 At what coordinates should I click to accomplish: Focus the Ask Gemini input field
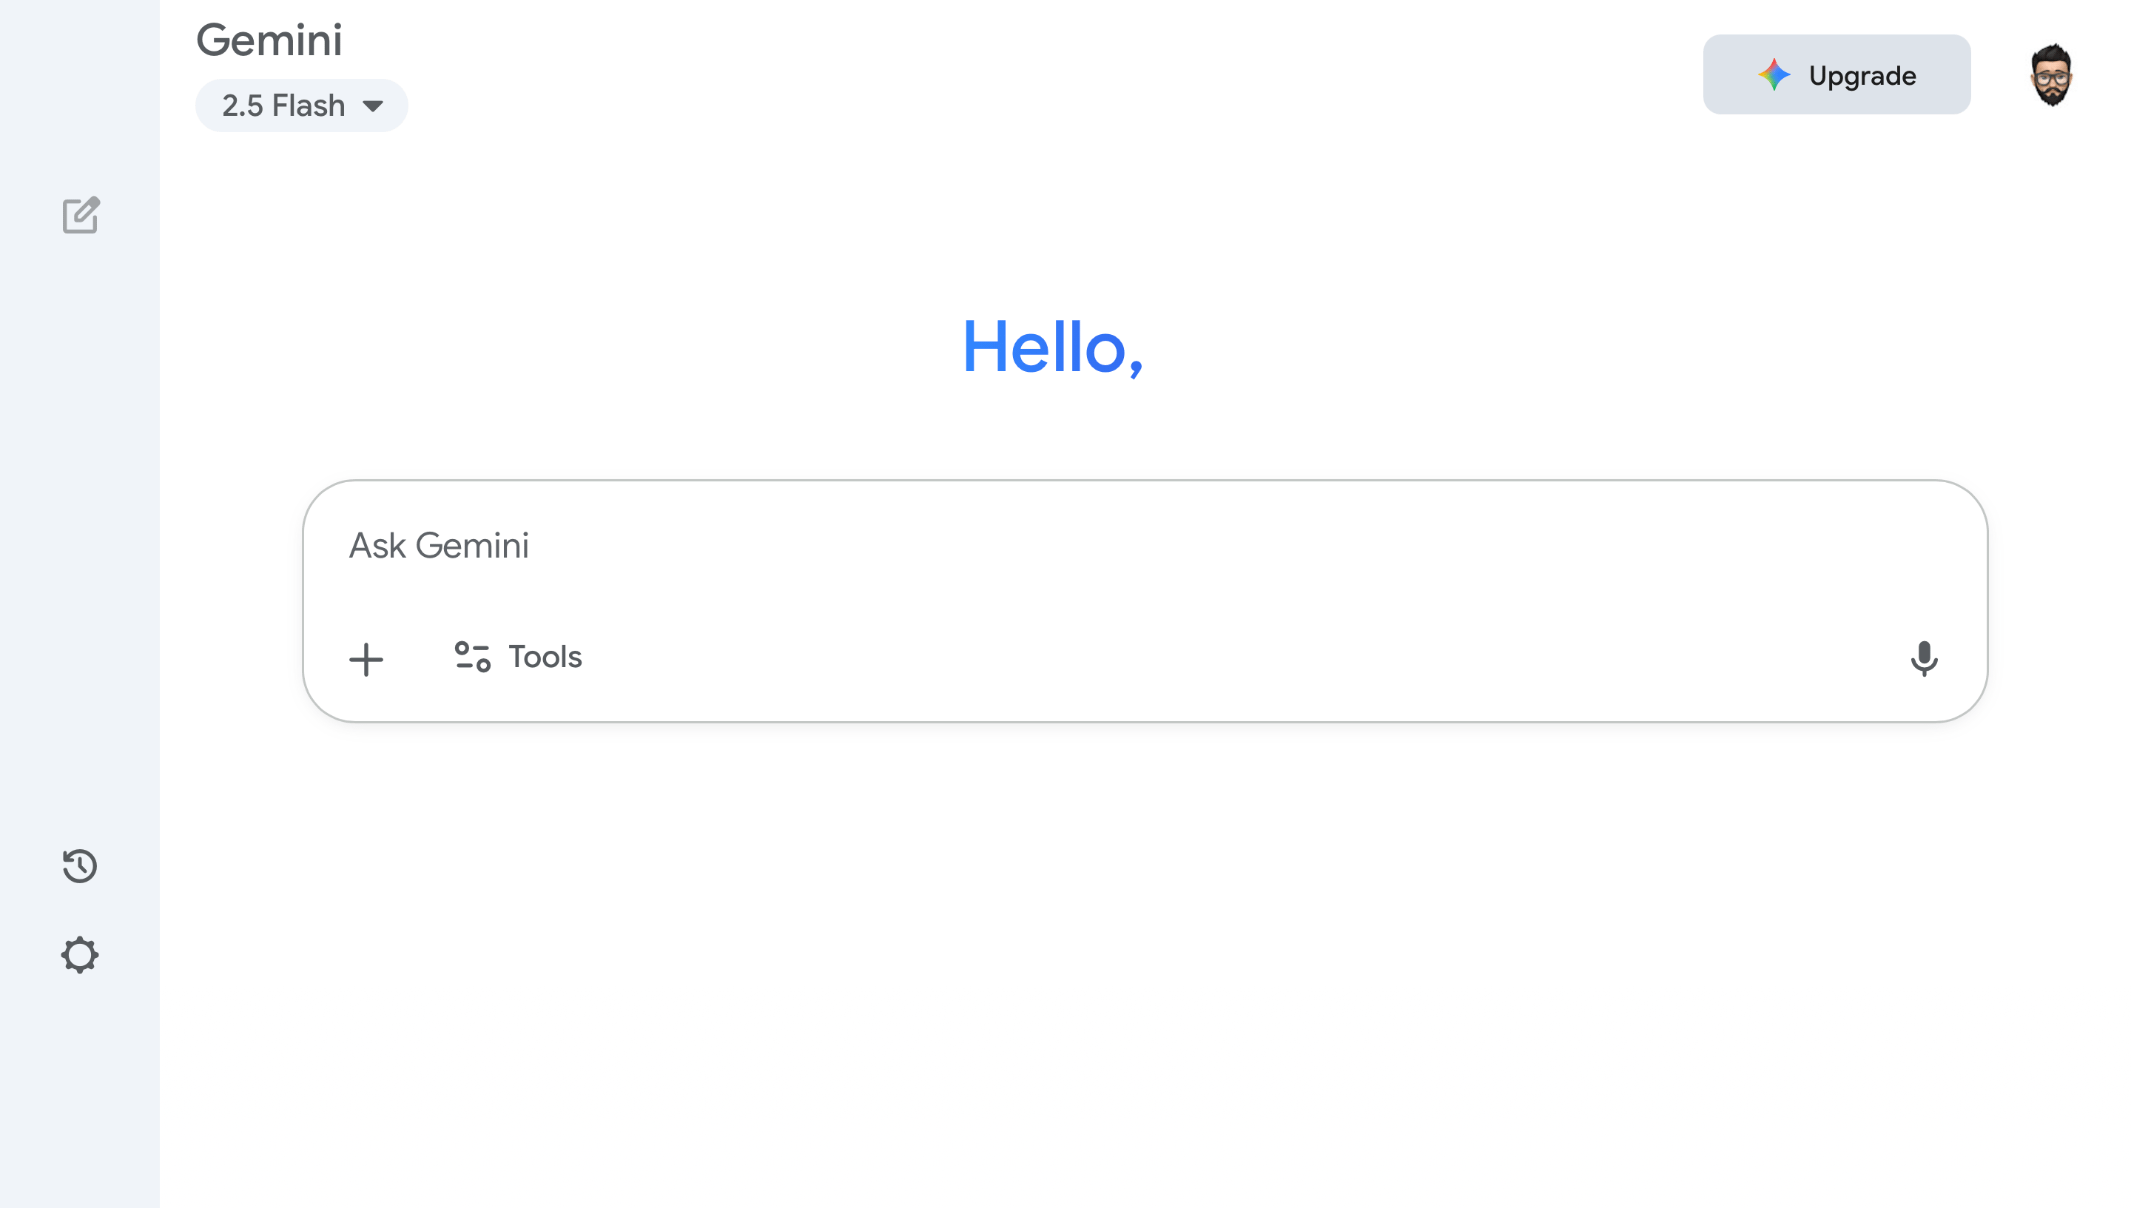click(x=1145, y=546)
